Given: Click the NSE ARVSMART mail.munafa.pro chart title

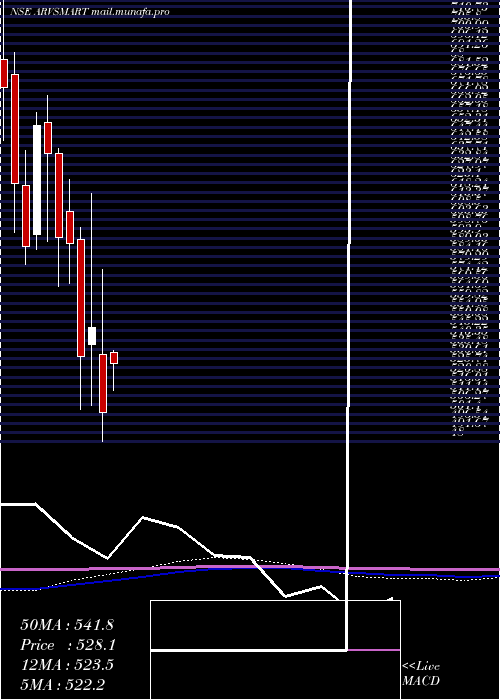Looking at the screenshot, I should point(90,12).
